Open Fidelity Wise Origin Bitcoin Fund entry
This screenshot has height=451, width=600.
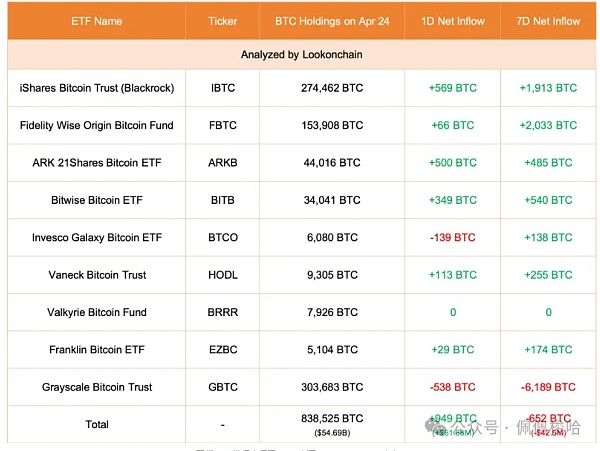point(97,125)
